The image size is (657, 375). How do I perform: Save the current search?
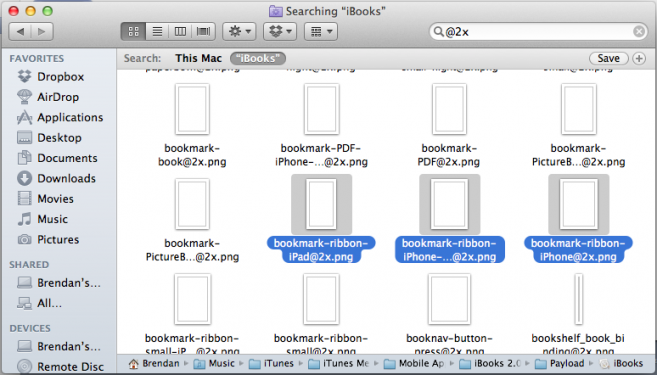(608, 58)
